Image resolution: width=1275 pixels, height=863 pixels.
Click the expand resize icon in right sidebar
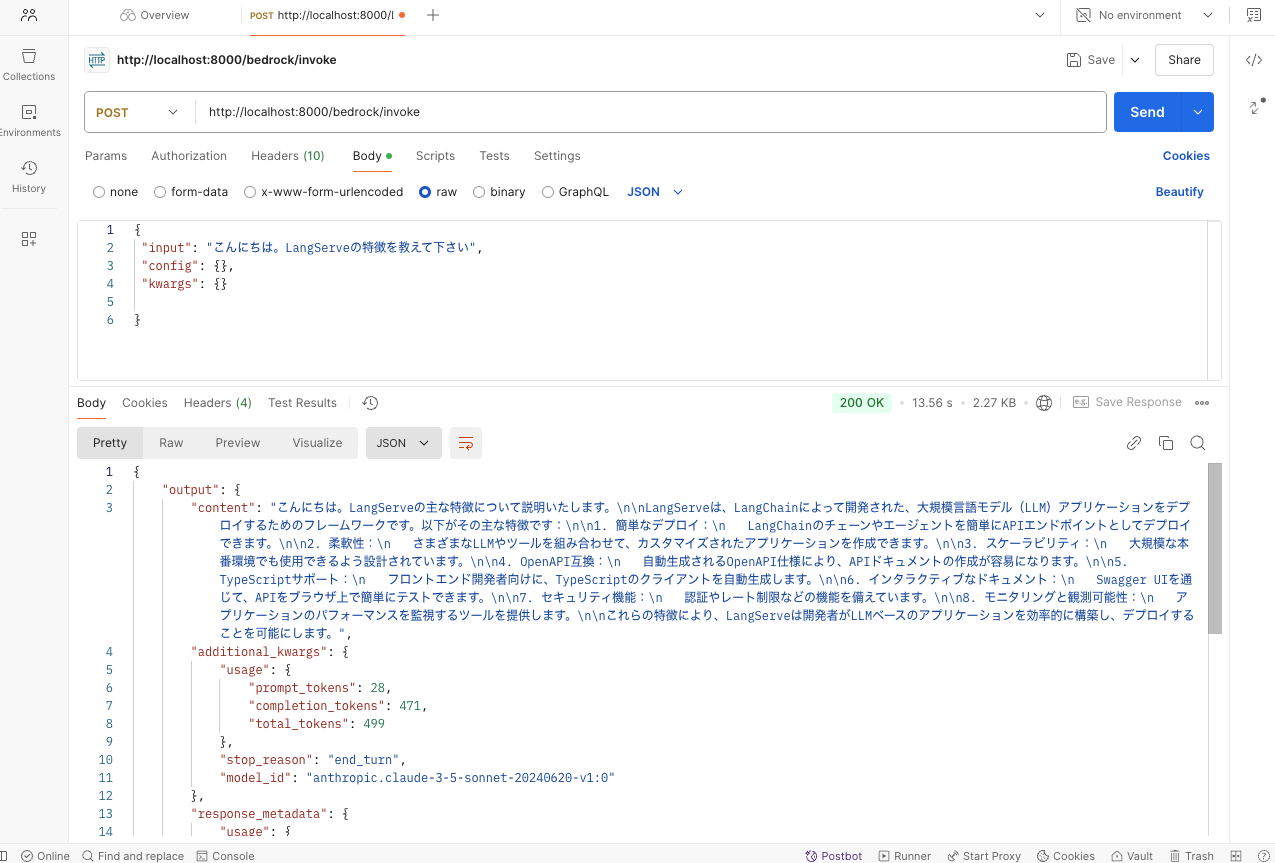coord(1256,107)
